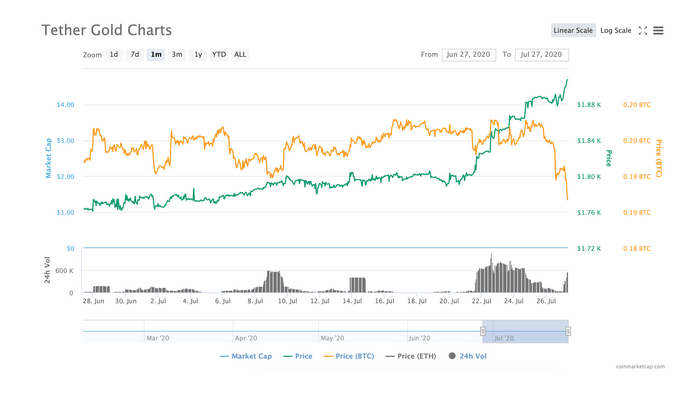Click the 28. Jun date axis label
Image resolution: width=696 pixels, height=393 pixels.
[93, 301]
